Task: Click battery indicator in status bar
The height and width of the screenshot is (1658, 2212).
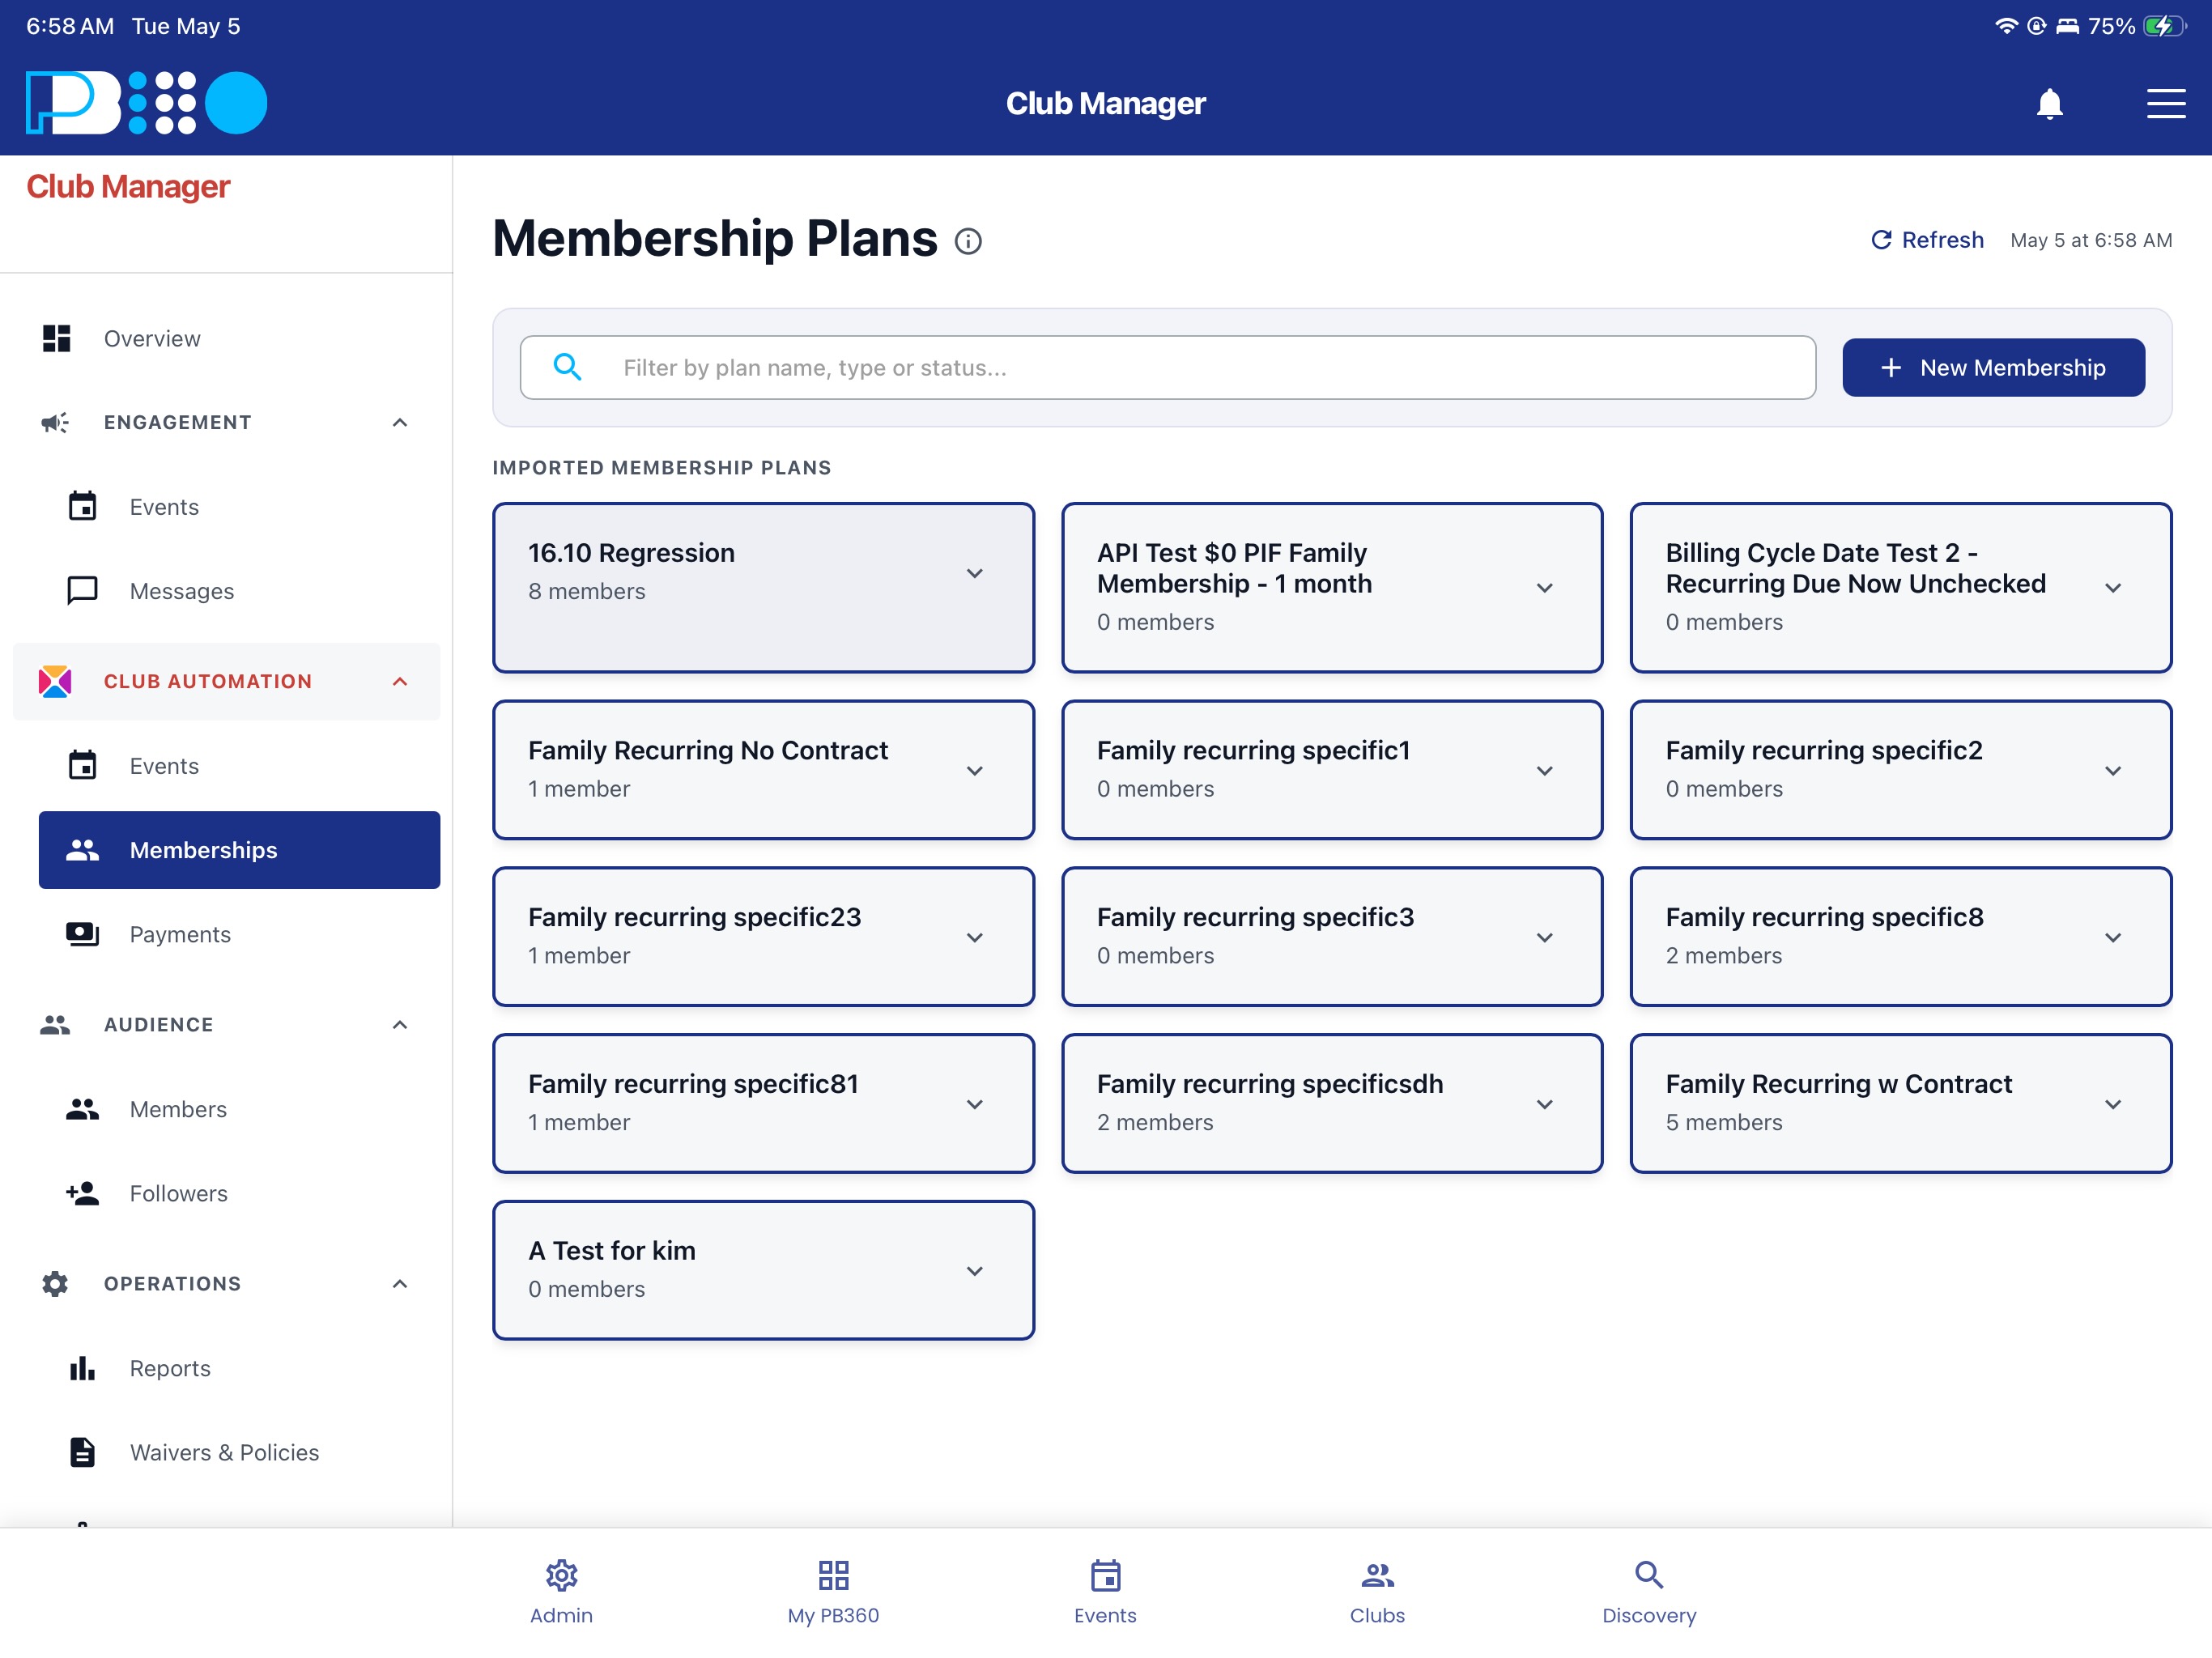Action: click(2165, 26)
